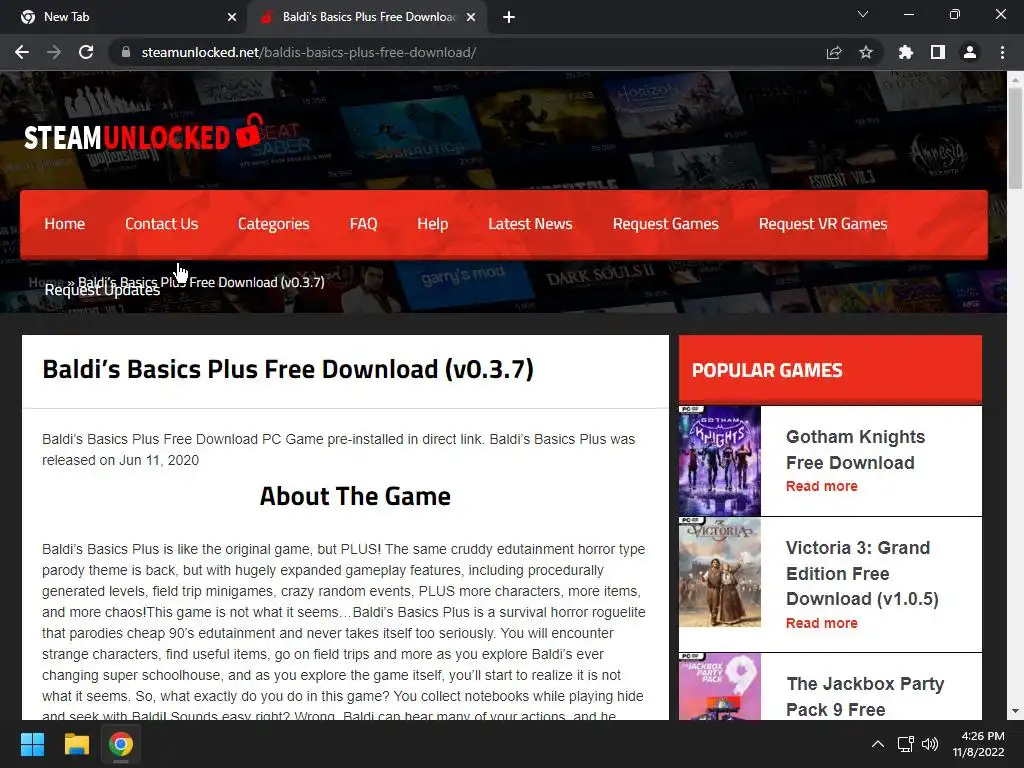Image resolution: width=1024 pixels, height=768 pixels.
Task: Click the SteamUnlocked logo
Action: (x=144, y=133)
